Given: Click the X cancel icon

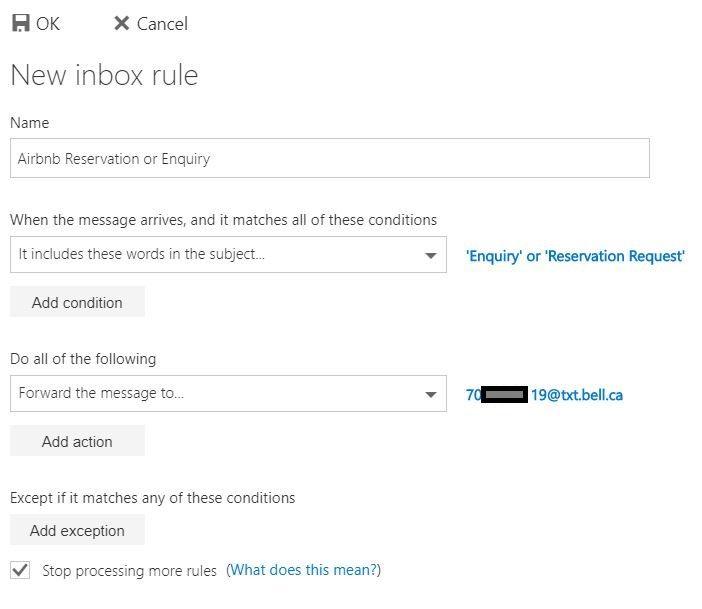Looking at the screenshot, I should click(121, 23).
